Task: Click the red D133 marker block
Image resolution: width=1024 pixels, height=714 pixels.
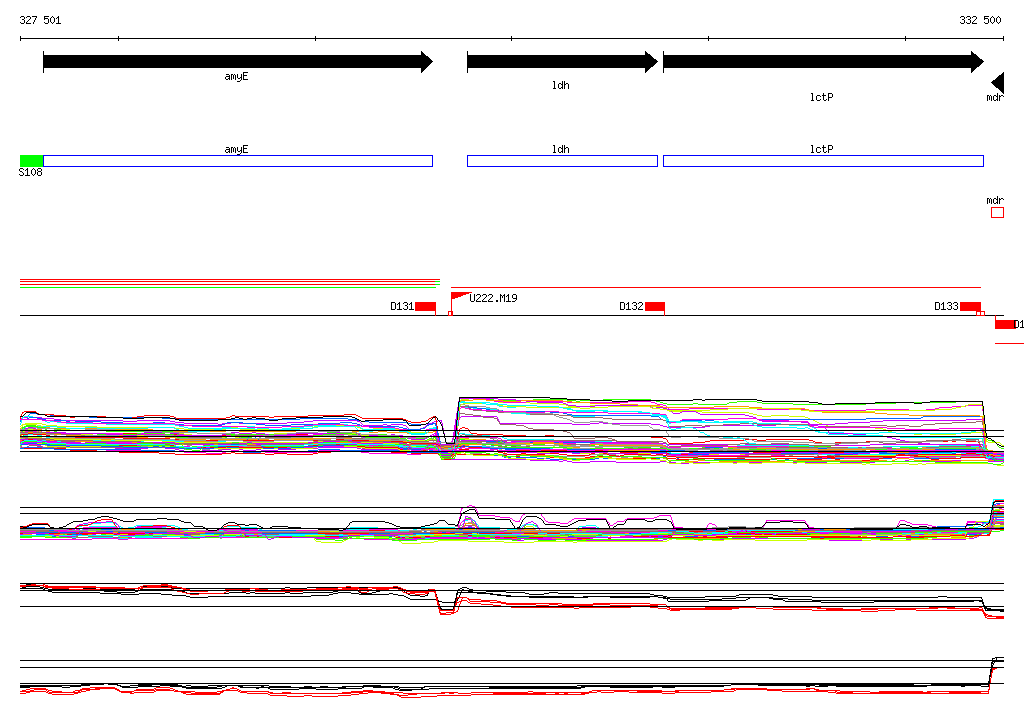Action: [x=970, y=306]
